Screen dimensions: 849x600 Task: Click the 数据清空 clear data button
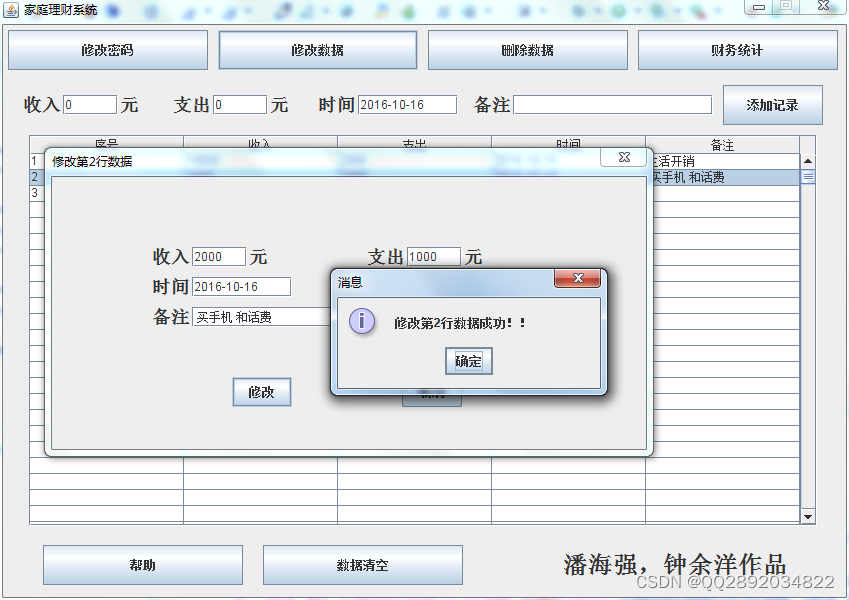coord(362,564)
